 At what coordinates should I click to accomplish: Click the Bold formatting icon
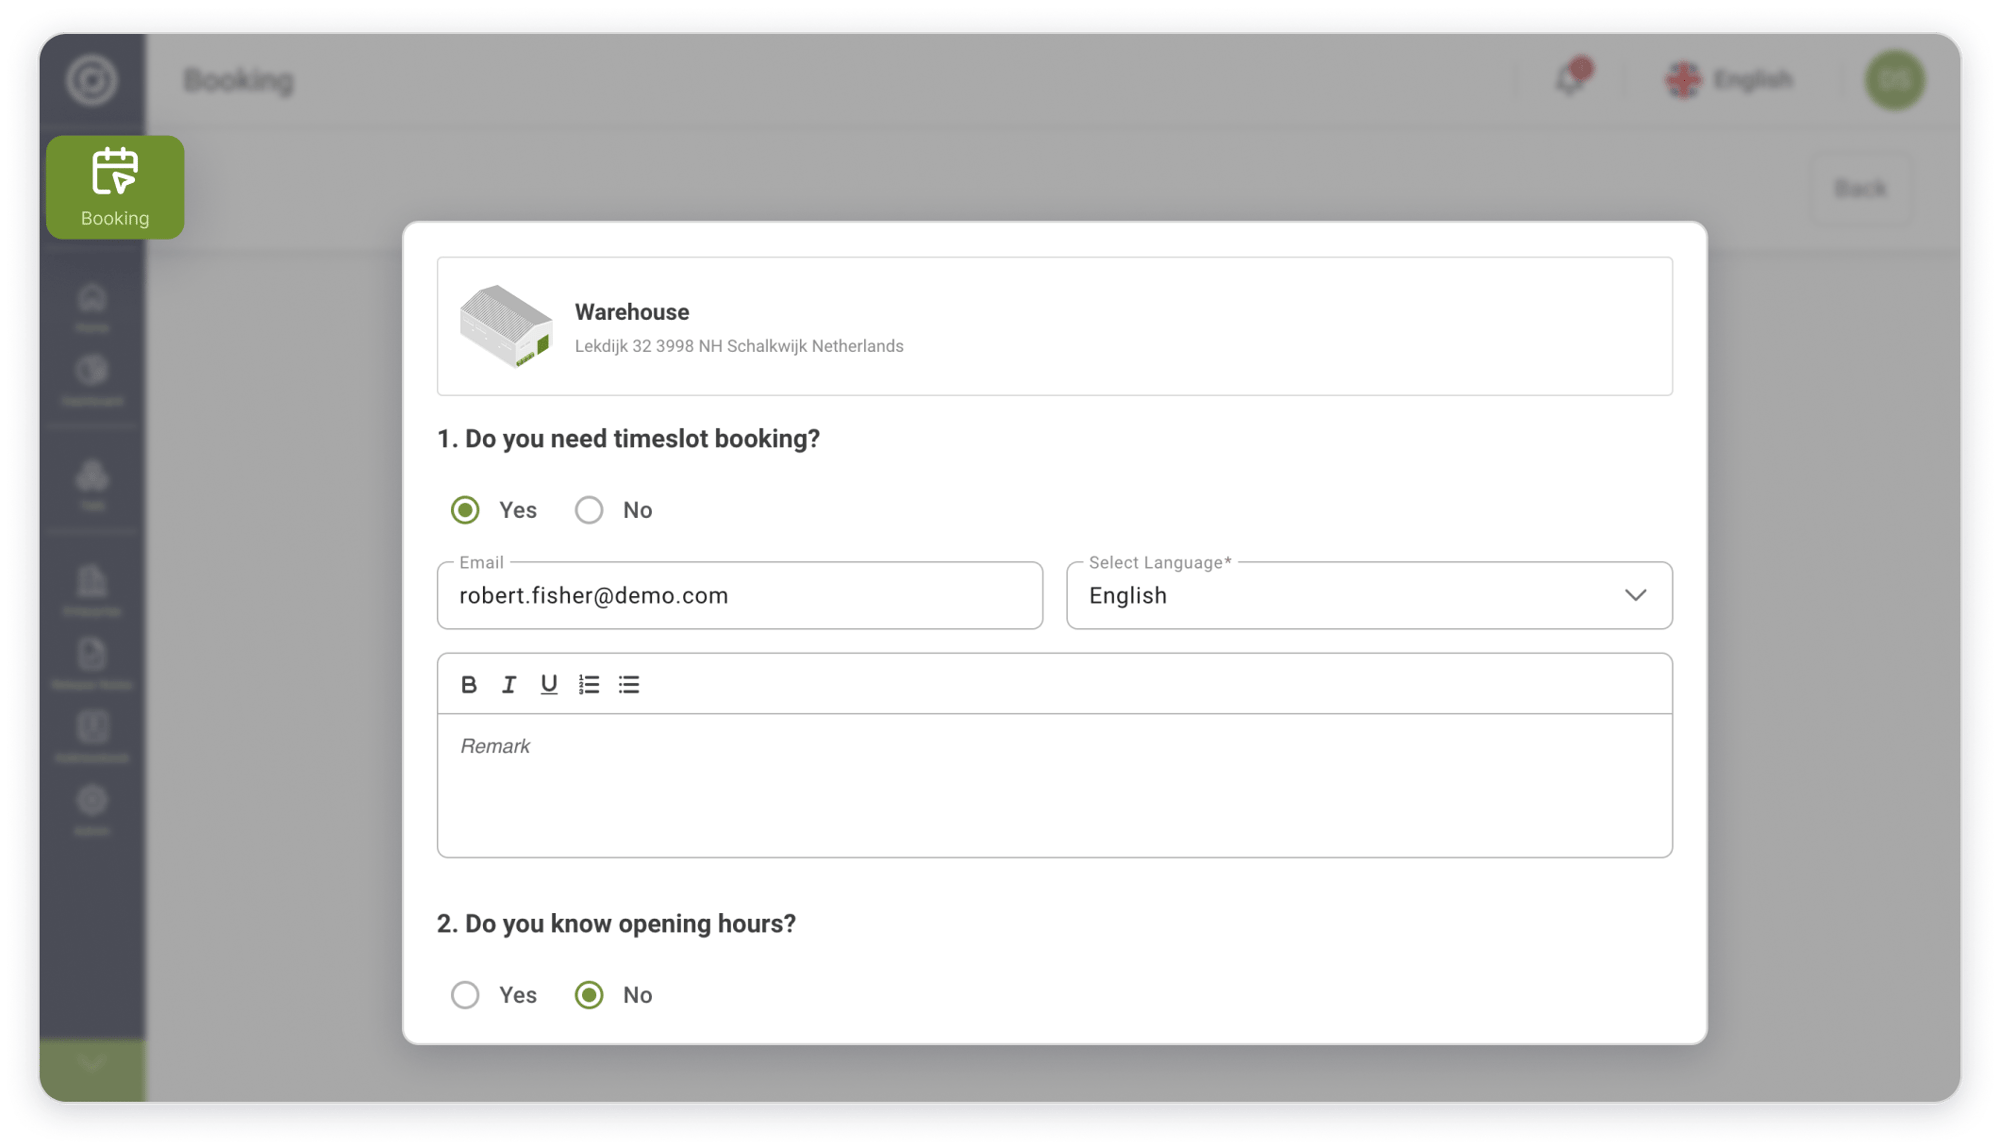click(x=468, y=684)
